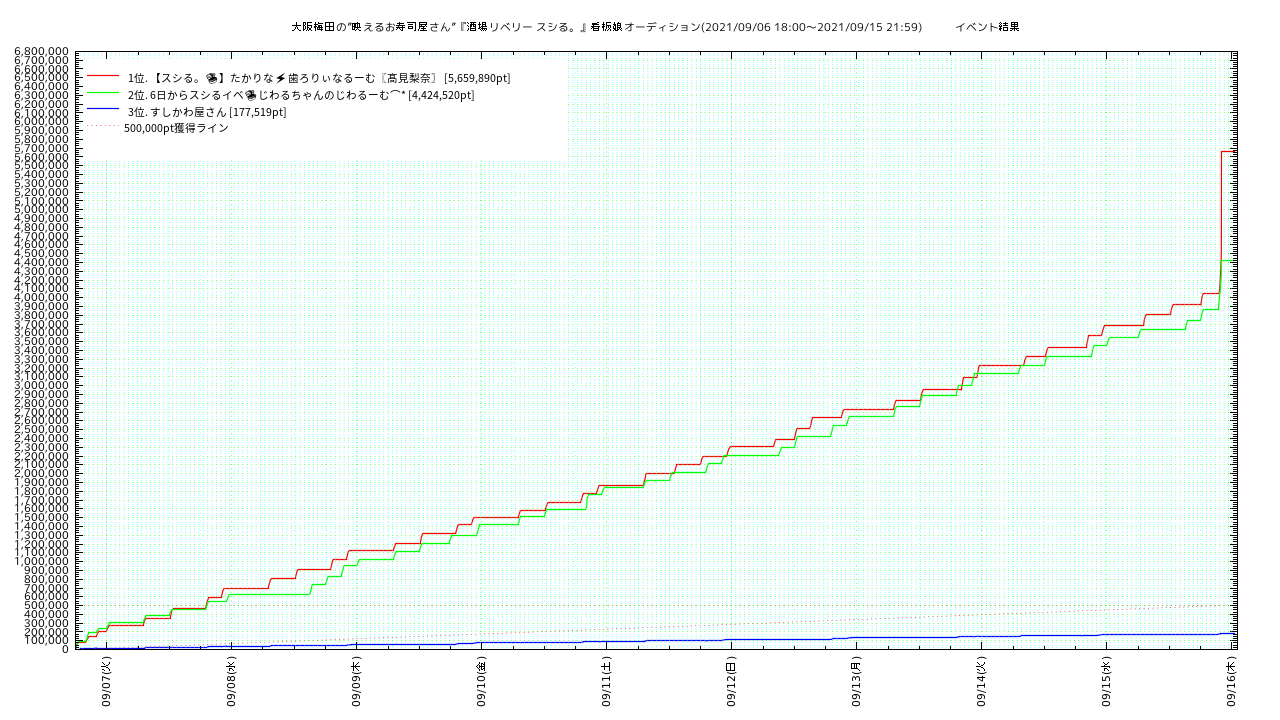Click the 5,000,000 y-axis value

coord(41,209)
